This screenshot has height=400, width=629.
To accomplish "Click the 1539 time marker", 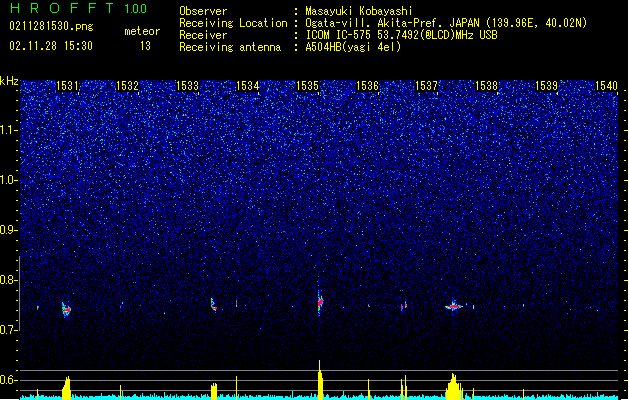I will click(546, 86).
